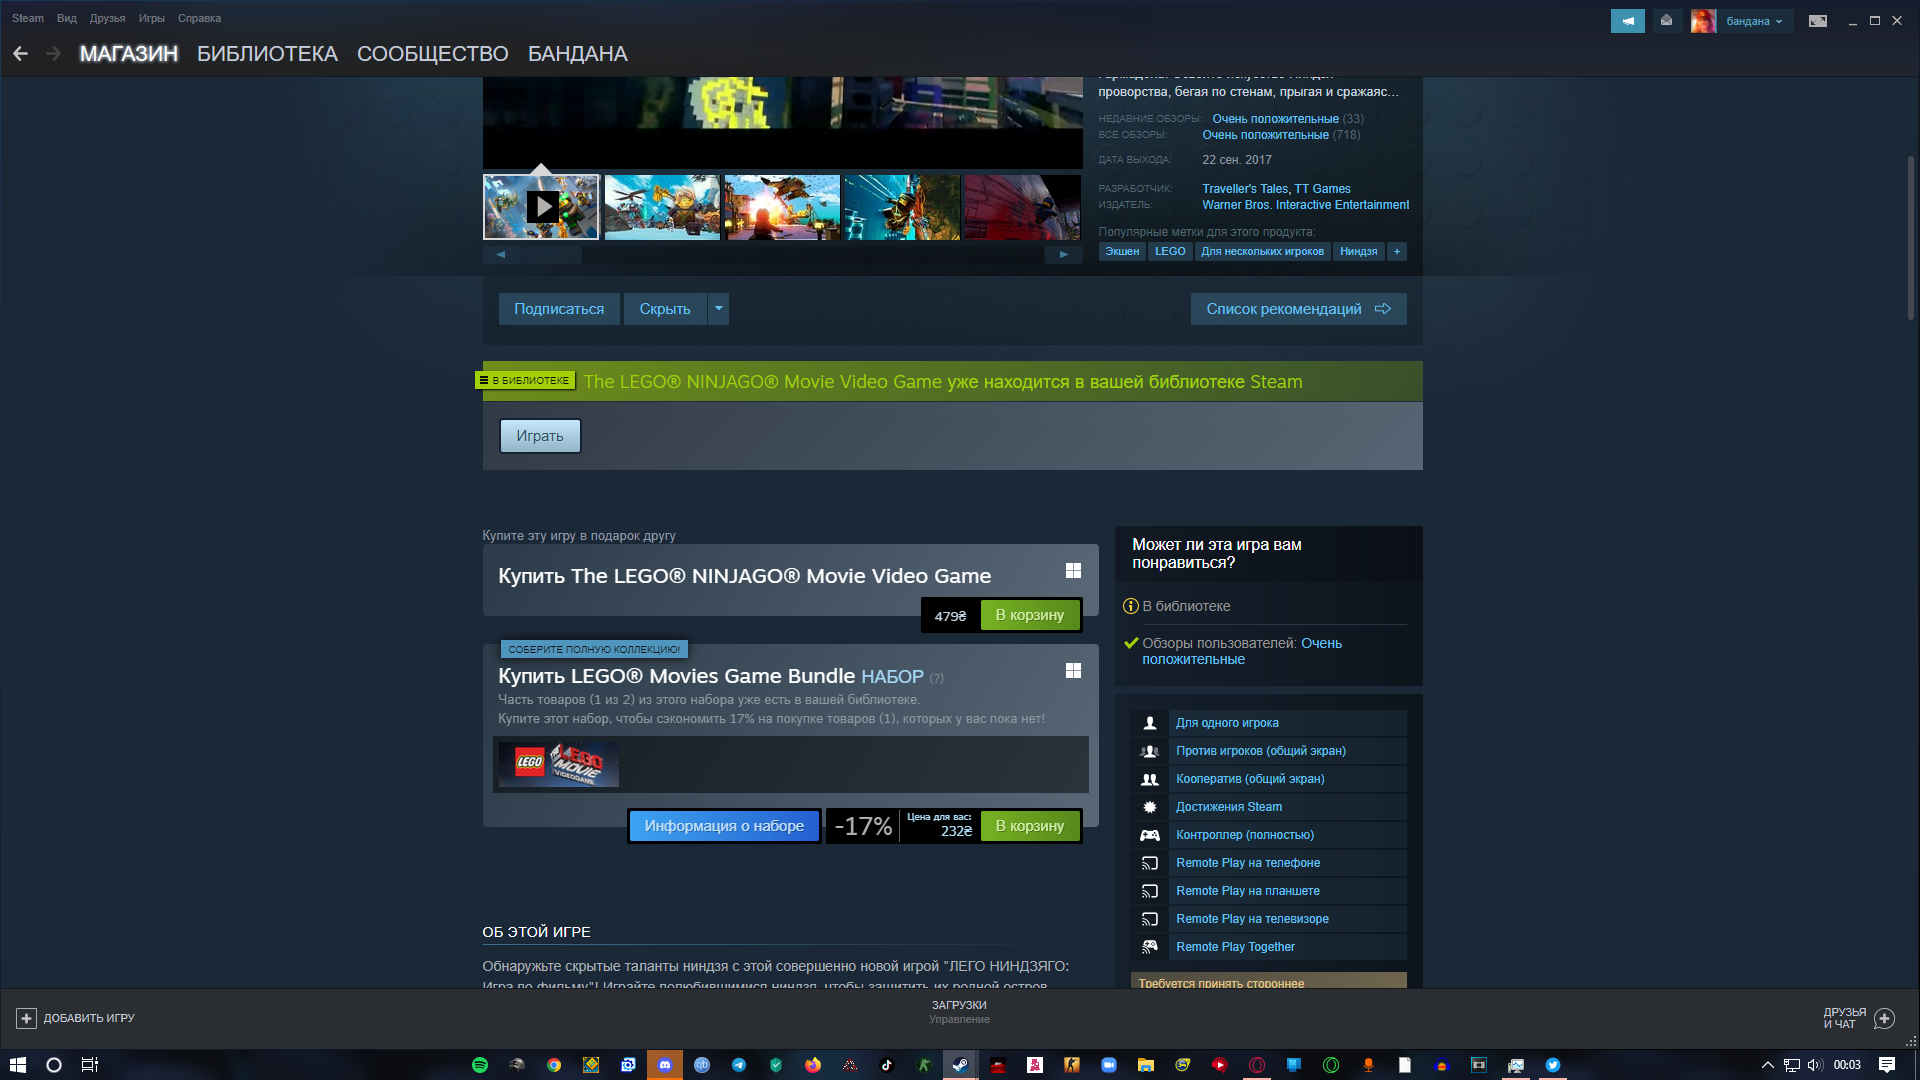
Task: Open ЗАГРУЗКИ management
Action: coord(959,1012)
